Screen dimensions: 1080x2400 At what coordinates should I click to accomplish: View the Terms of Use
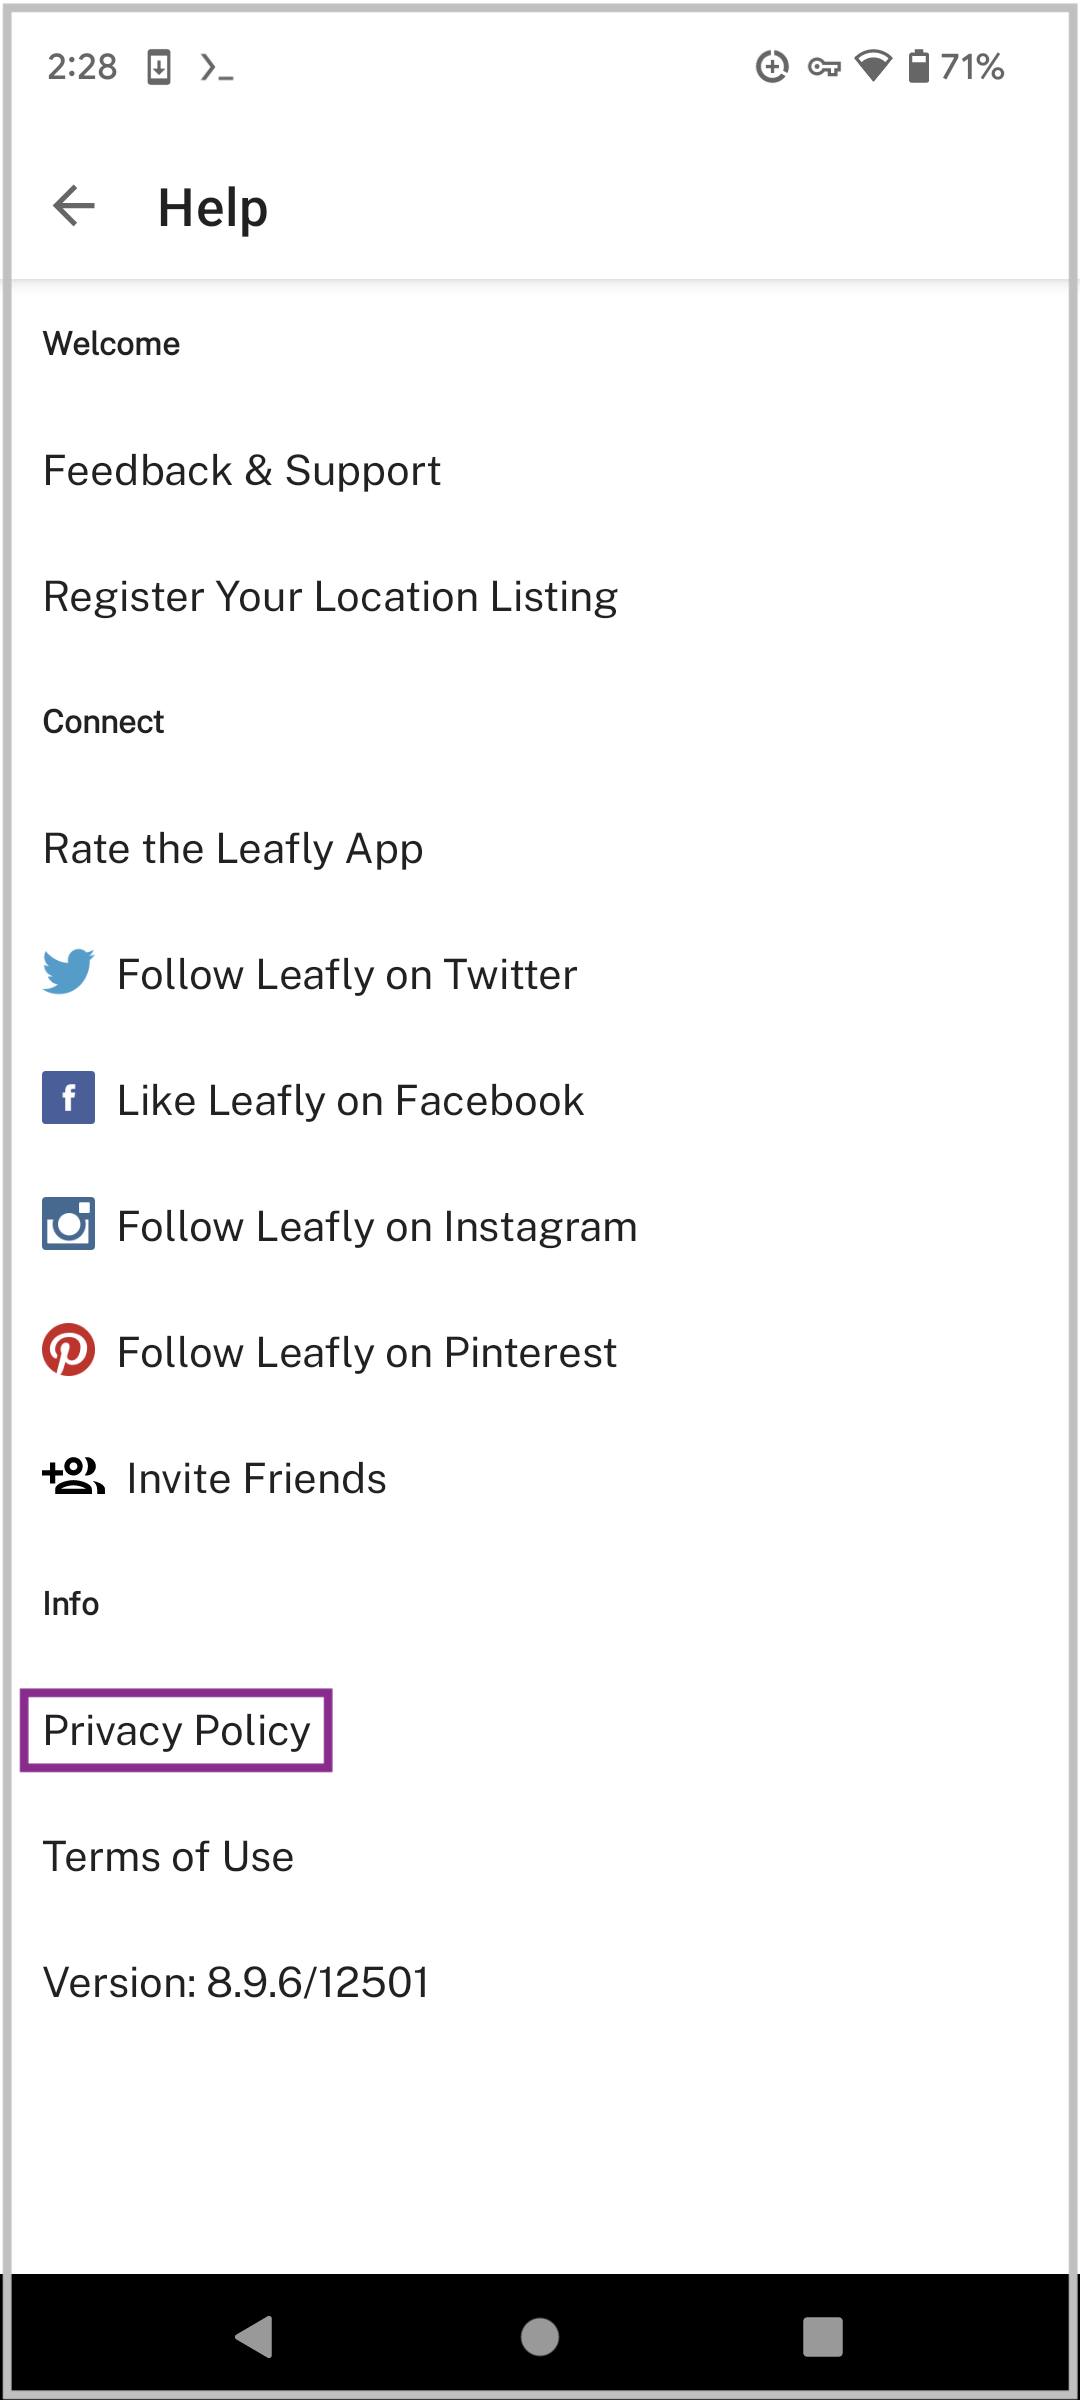[x=168, y=1857]
